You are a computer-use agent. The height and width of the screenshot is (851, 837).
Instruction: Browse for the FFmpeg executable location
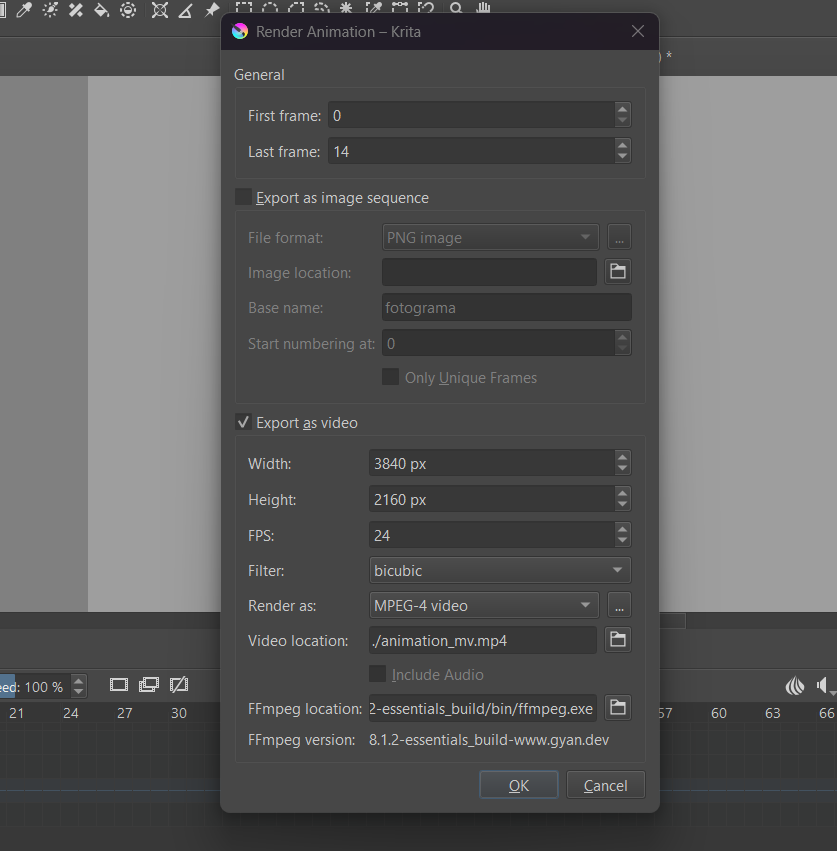coord(618,707)
